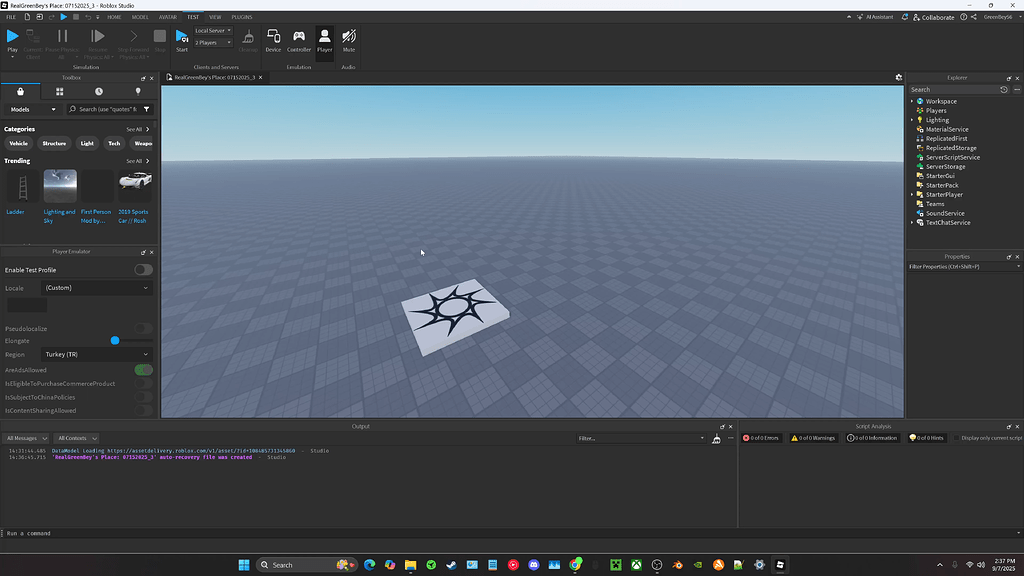1024x576 pixels.
Task: Clear the Output with the broom icon
Action: tap(716, 438)
